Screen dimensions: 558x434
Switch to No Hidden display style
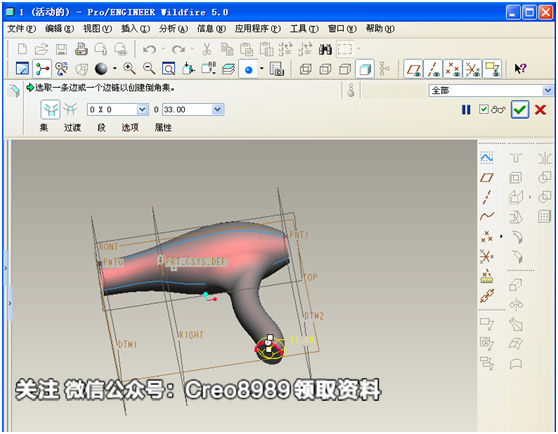tap(345, 69)
